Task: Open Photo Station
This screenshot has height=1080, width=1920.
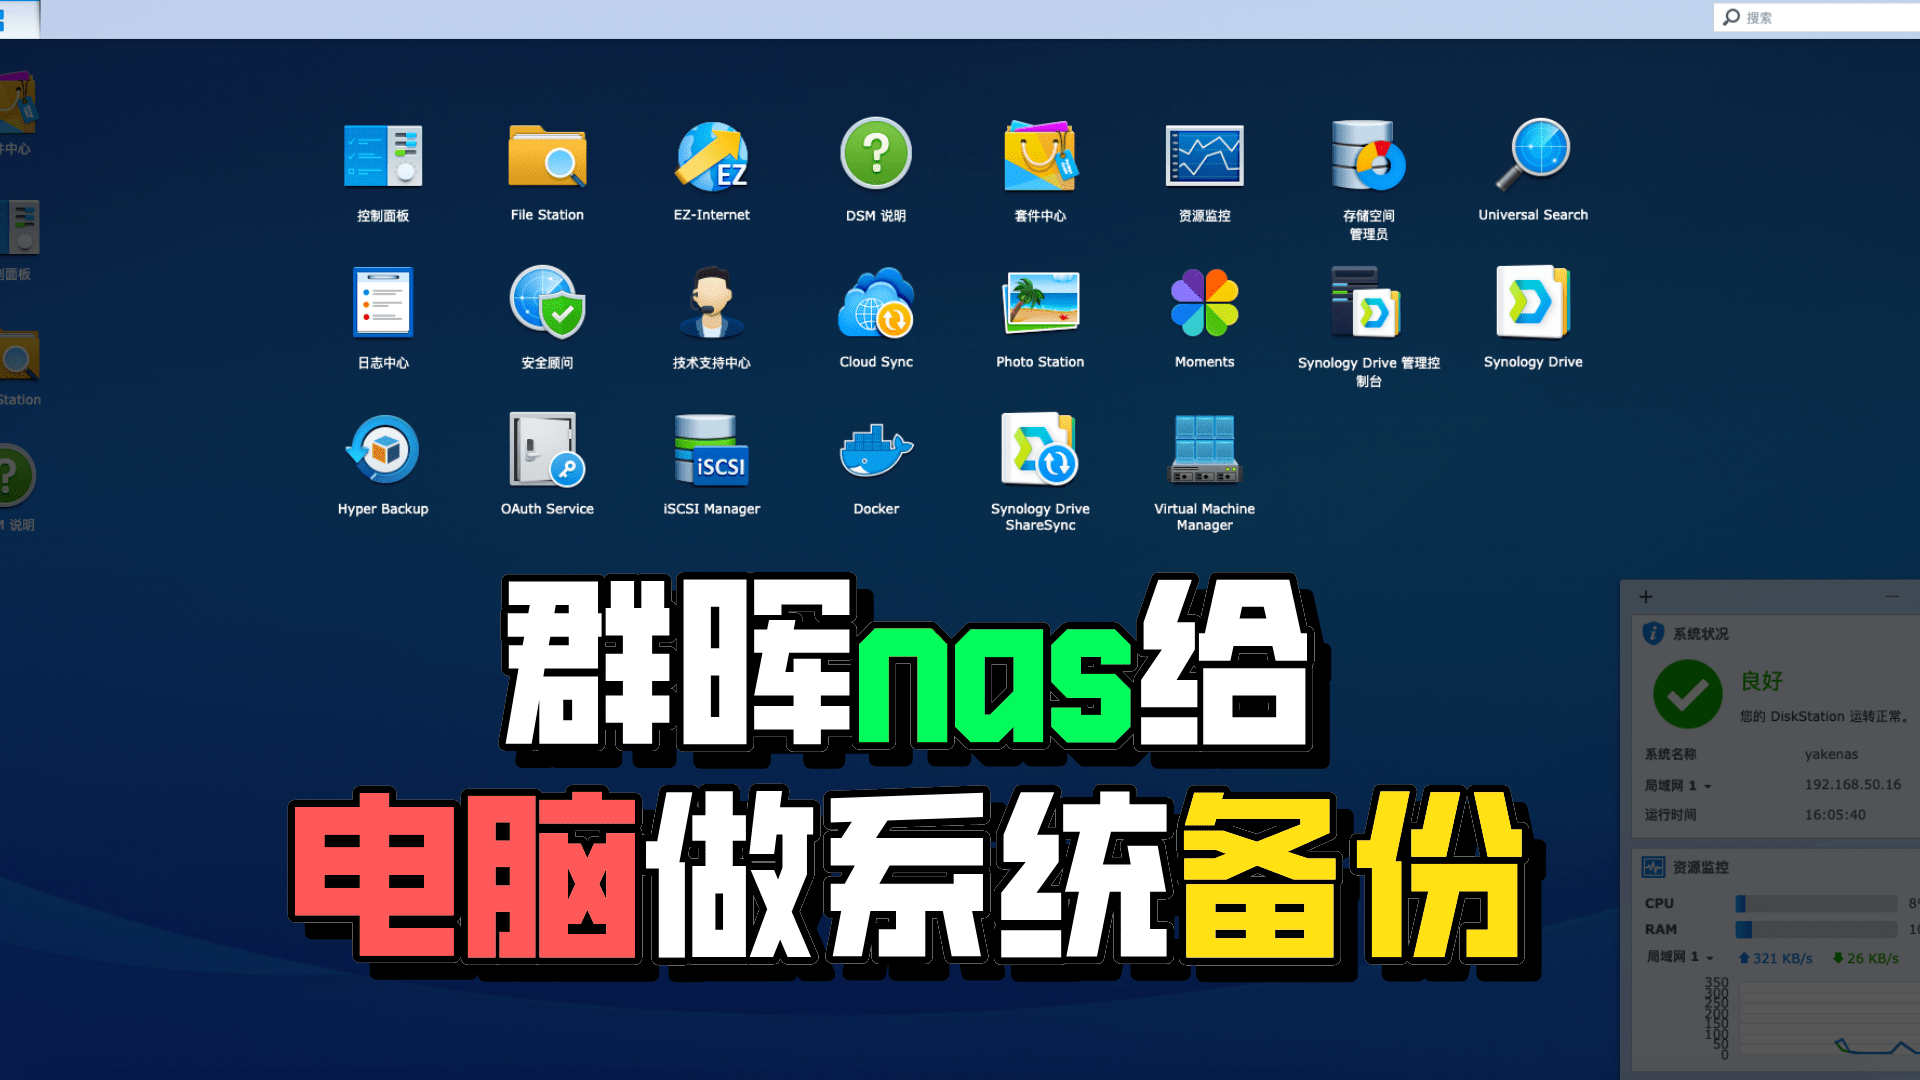Action: click(1039, 303)
